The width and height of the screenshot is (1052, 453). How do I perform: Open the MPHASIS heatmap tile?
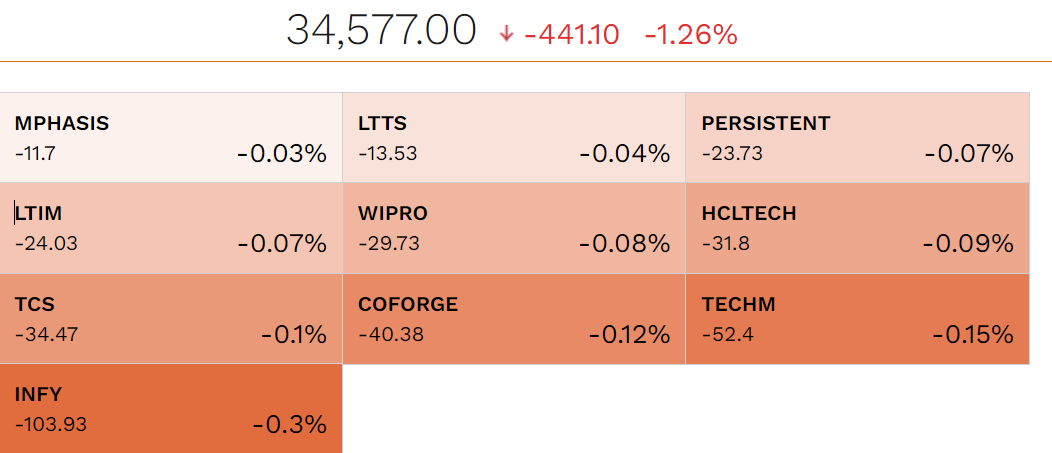coord(171,138)
